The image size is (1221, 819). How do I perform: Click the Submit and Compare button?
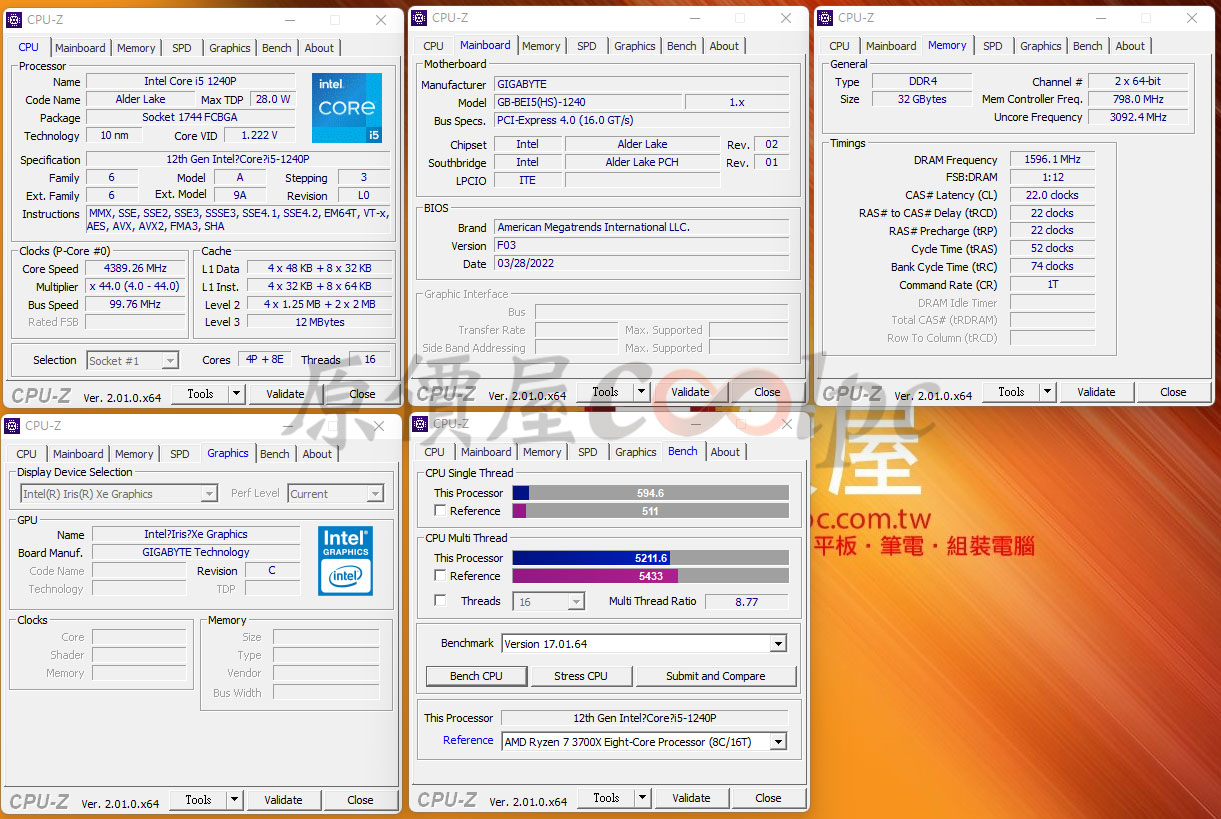tap(716, 676)
